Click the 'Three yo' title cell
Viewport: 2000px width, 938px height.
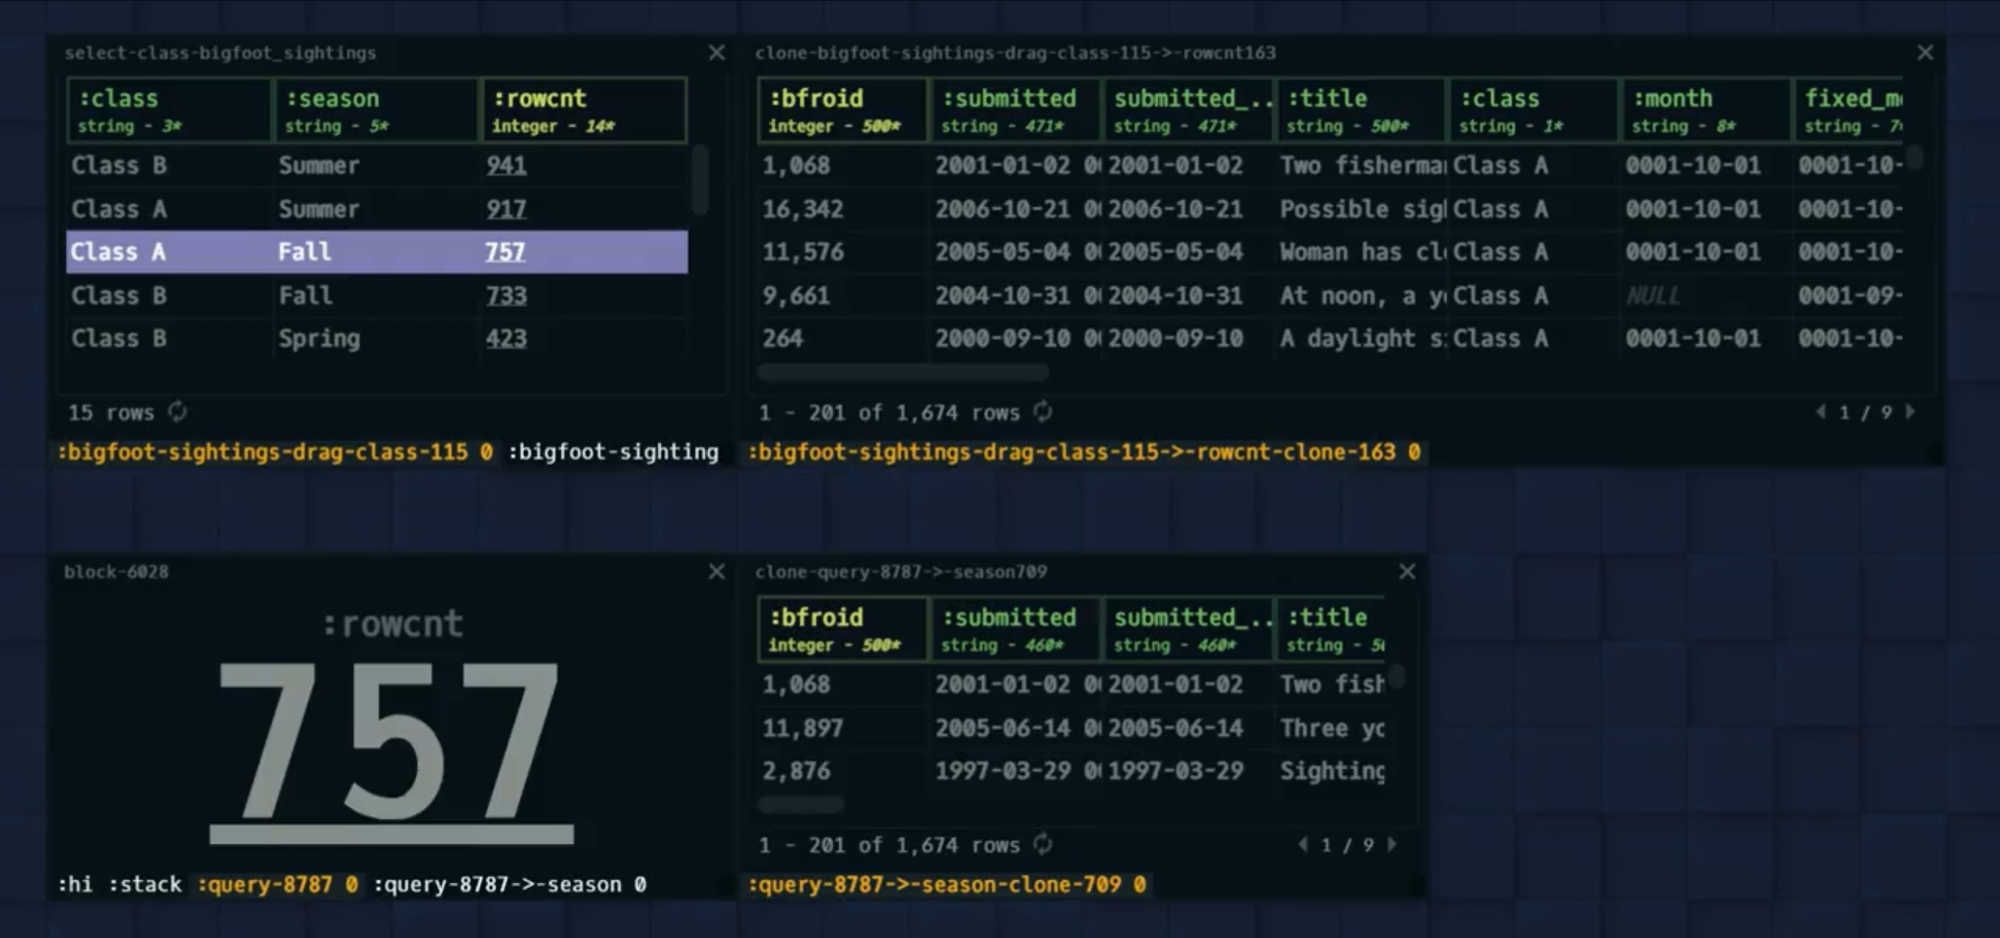[1332, 728]
